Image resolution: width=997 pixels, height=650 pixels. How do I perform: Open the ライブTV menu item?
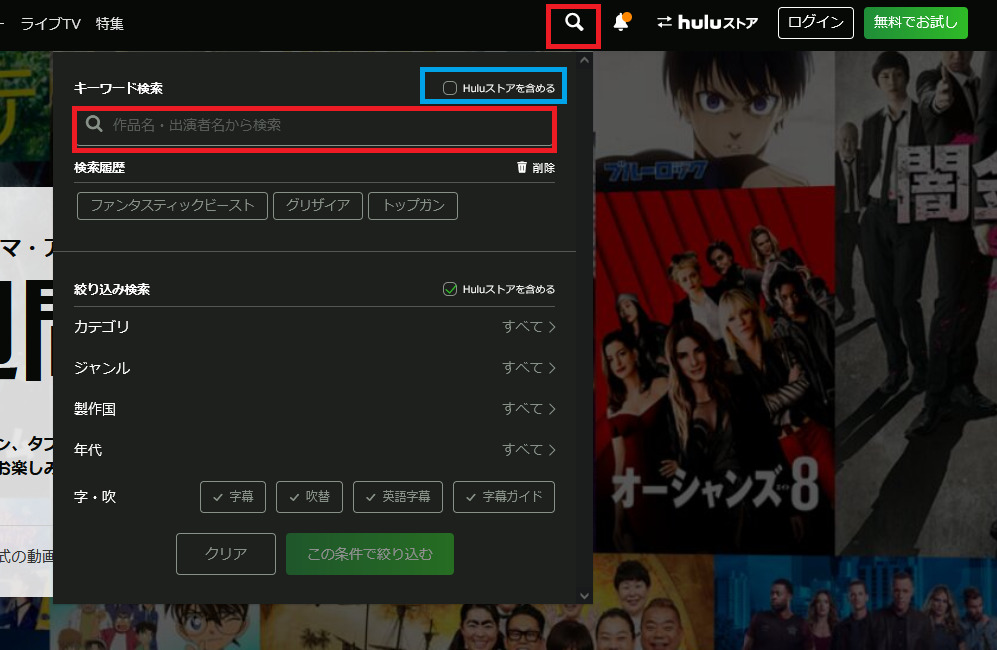pos(51,24)
